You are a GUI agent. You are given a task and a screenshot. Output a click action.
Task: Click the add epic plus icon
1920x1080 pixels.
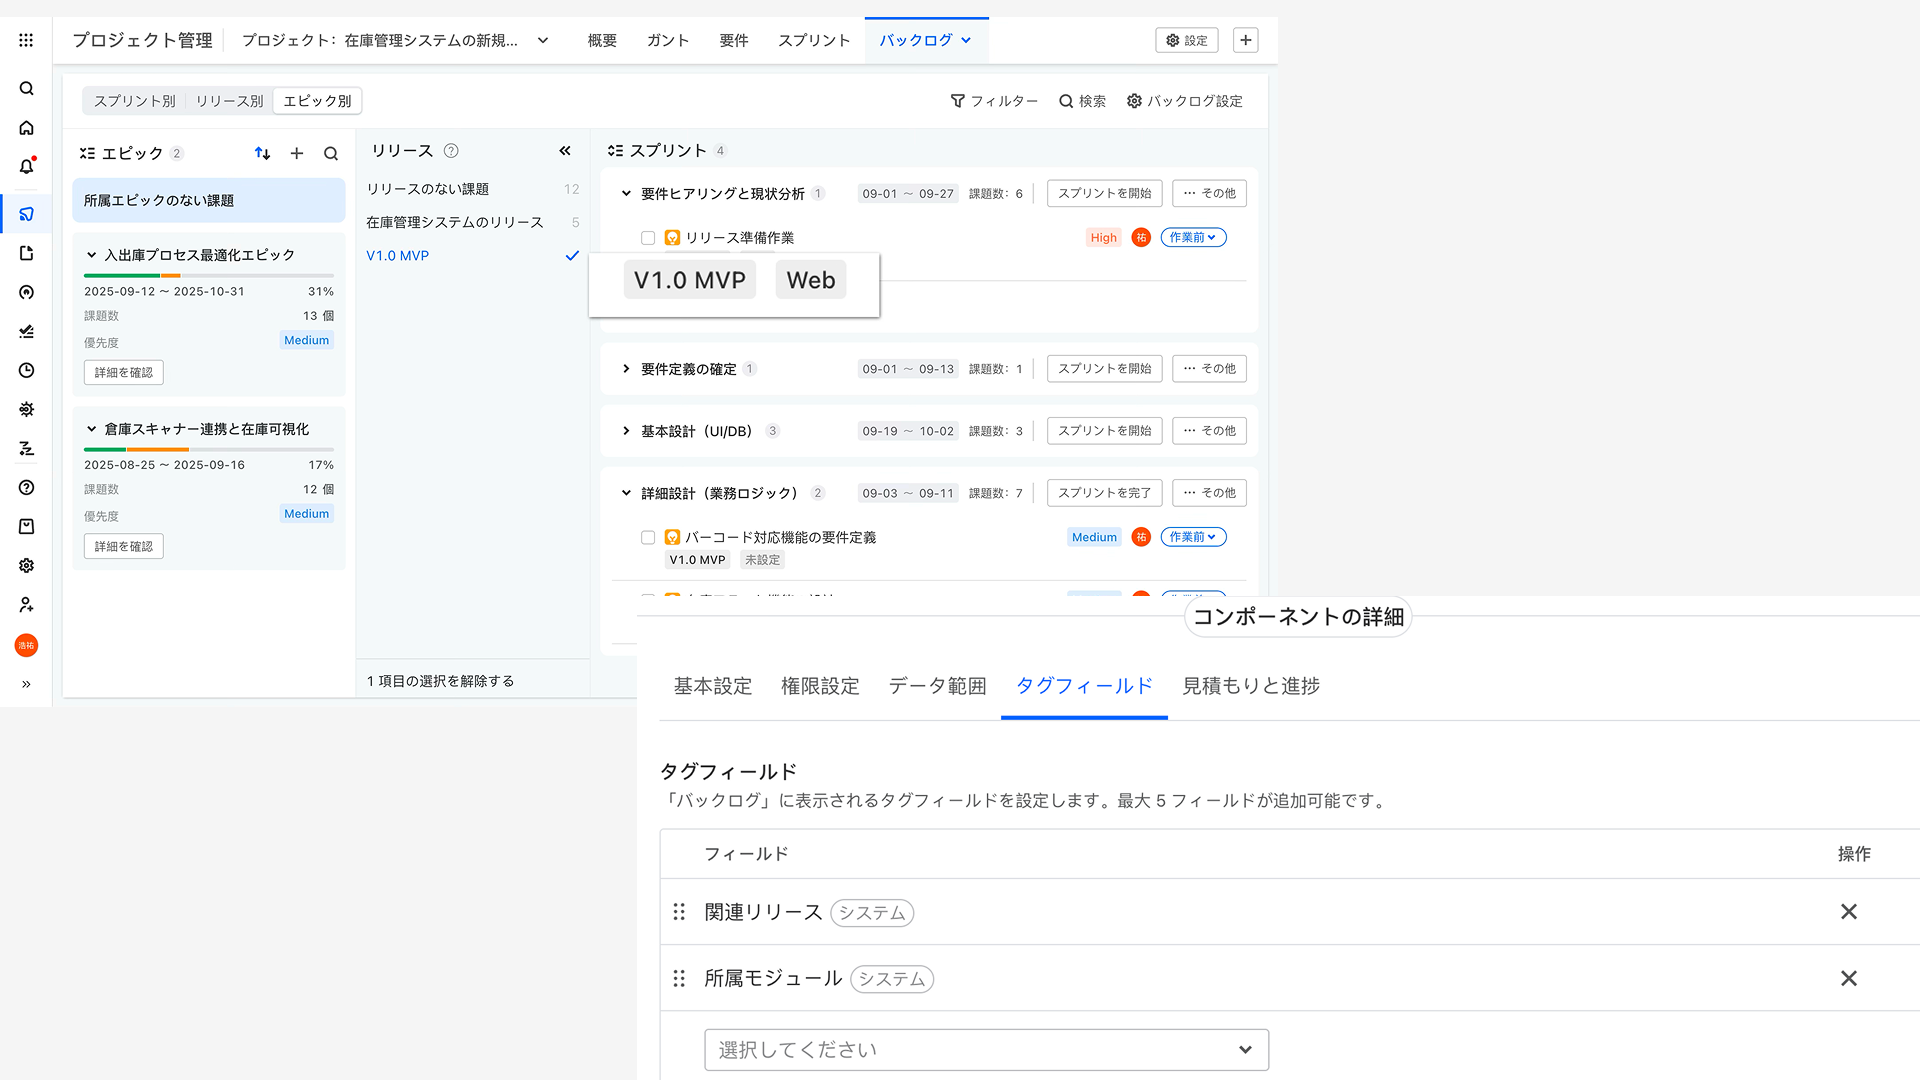(296, 153)
